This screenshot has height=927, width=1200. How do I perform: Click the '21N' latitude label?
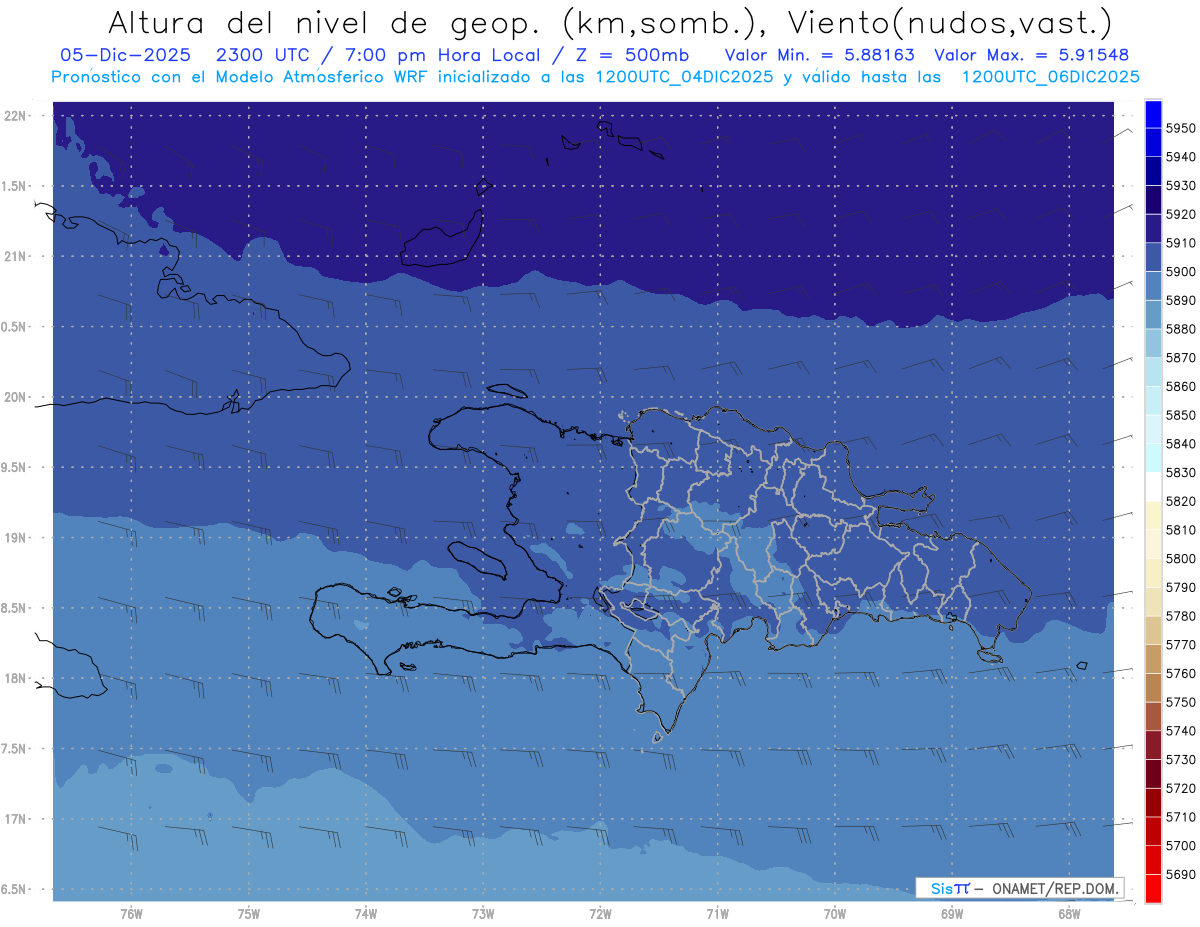pyautogui.click(x=17, y=256)
